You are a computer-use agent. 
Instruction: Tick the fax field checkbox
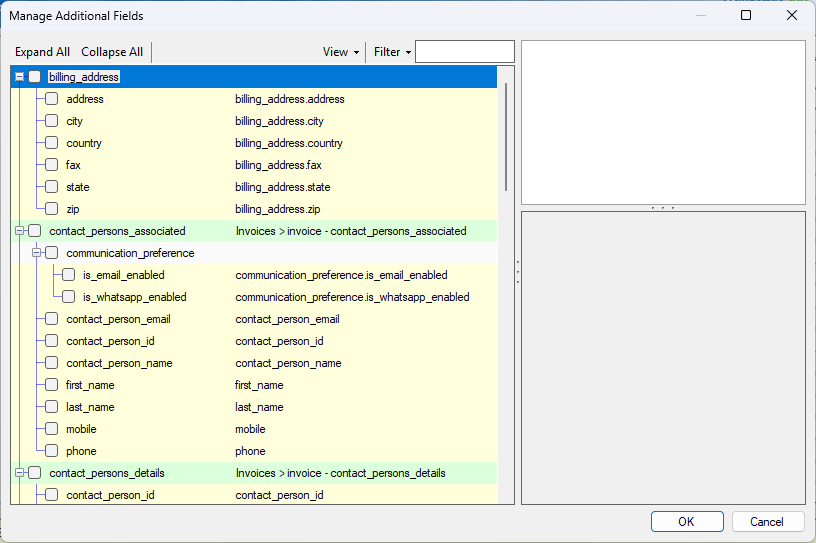[x=52, y=165]
